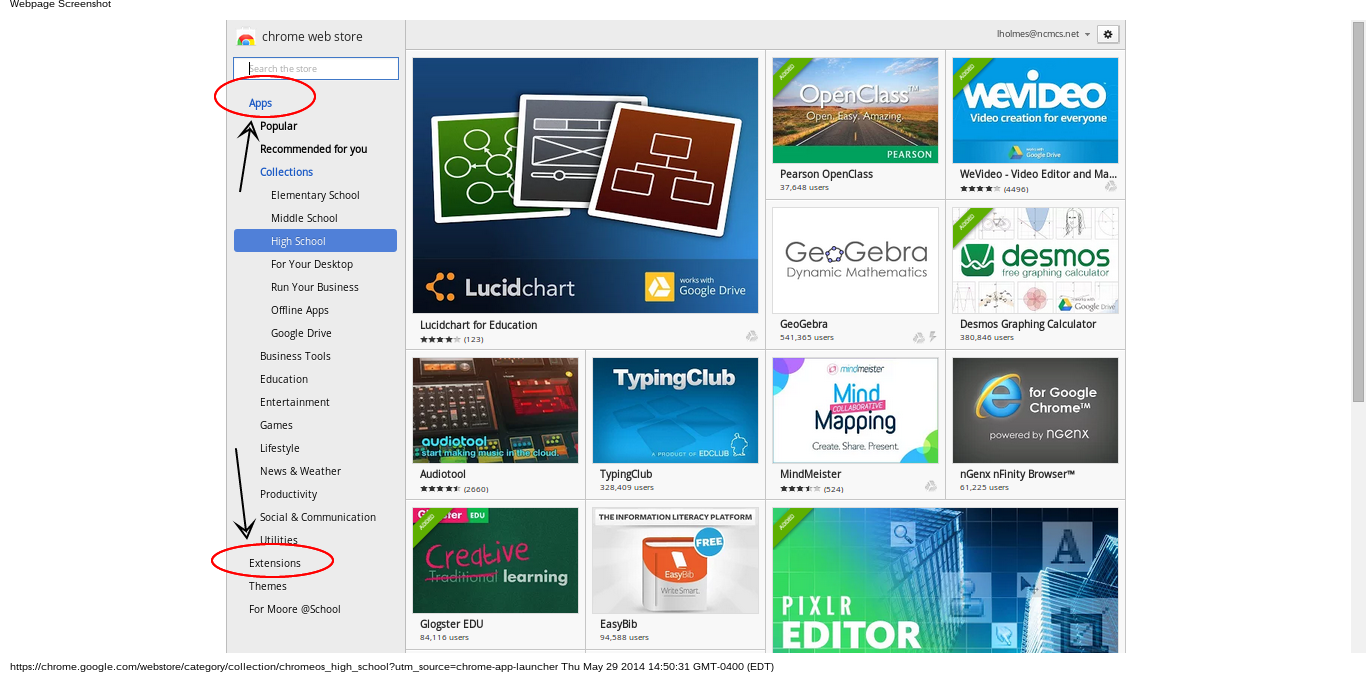Open the Elementary School collection
Viewport: 1366px width, 673px height.
(x=315, y=195)
